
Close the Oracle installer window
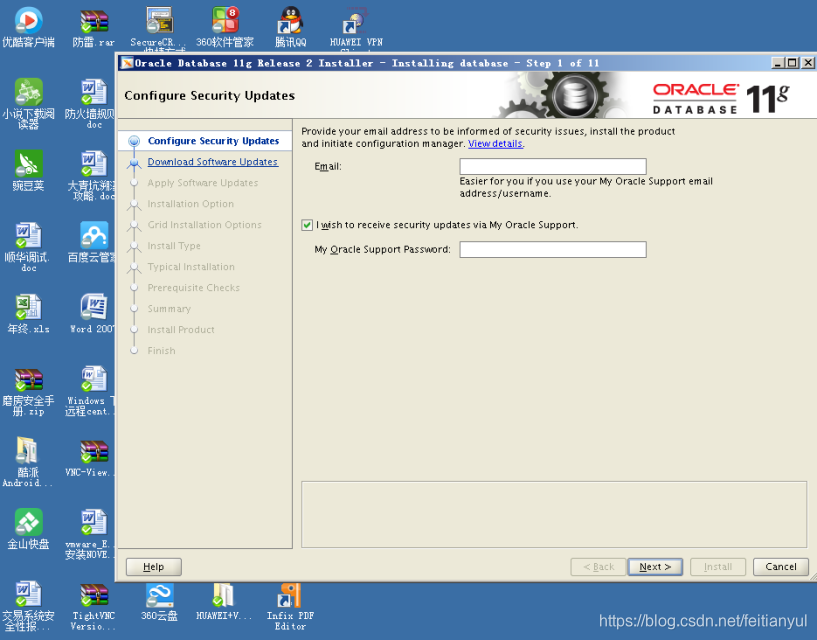pos(807,63)
